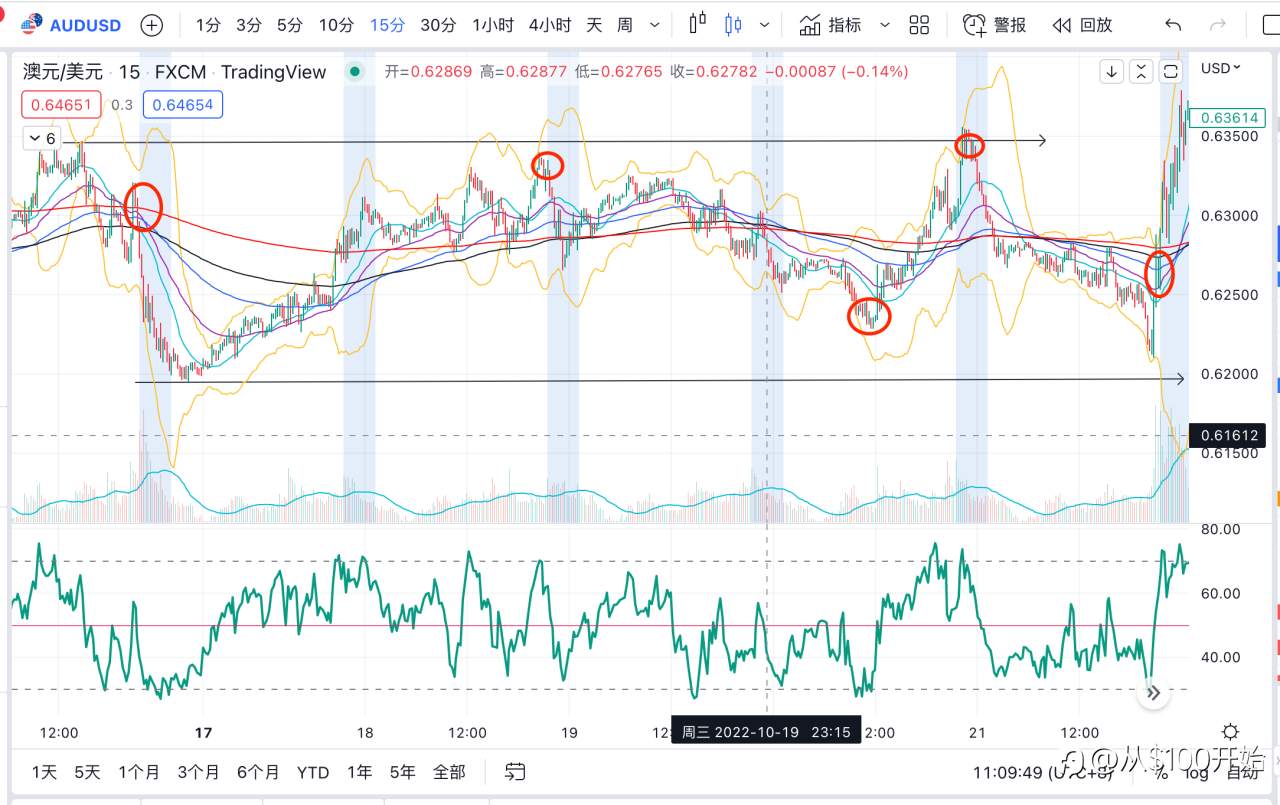Click the plus icon to compare symbols
The height and width of the screenshot is (805, 1280).
point(152,25)
